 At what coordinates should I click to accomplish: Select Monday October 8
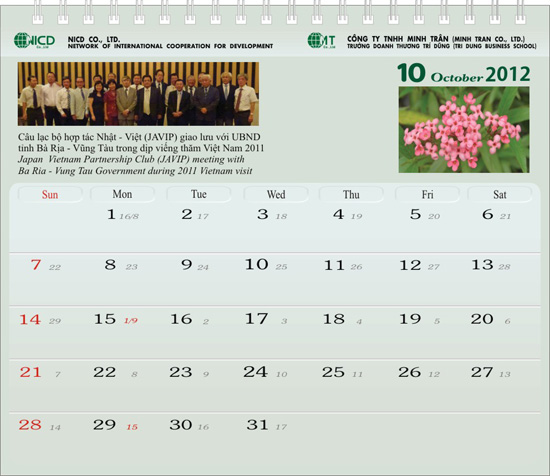click(x=110, y=264)
